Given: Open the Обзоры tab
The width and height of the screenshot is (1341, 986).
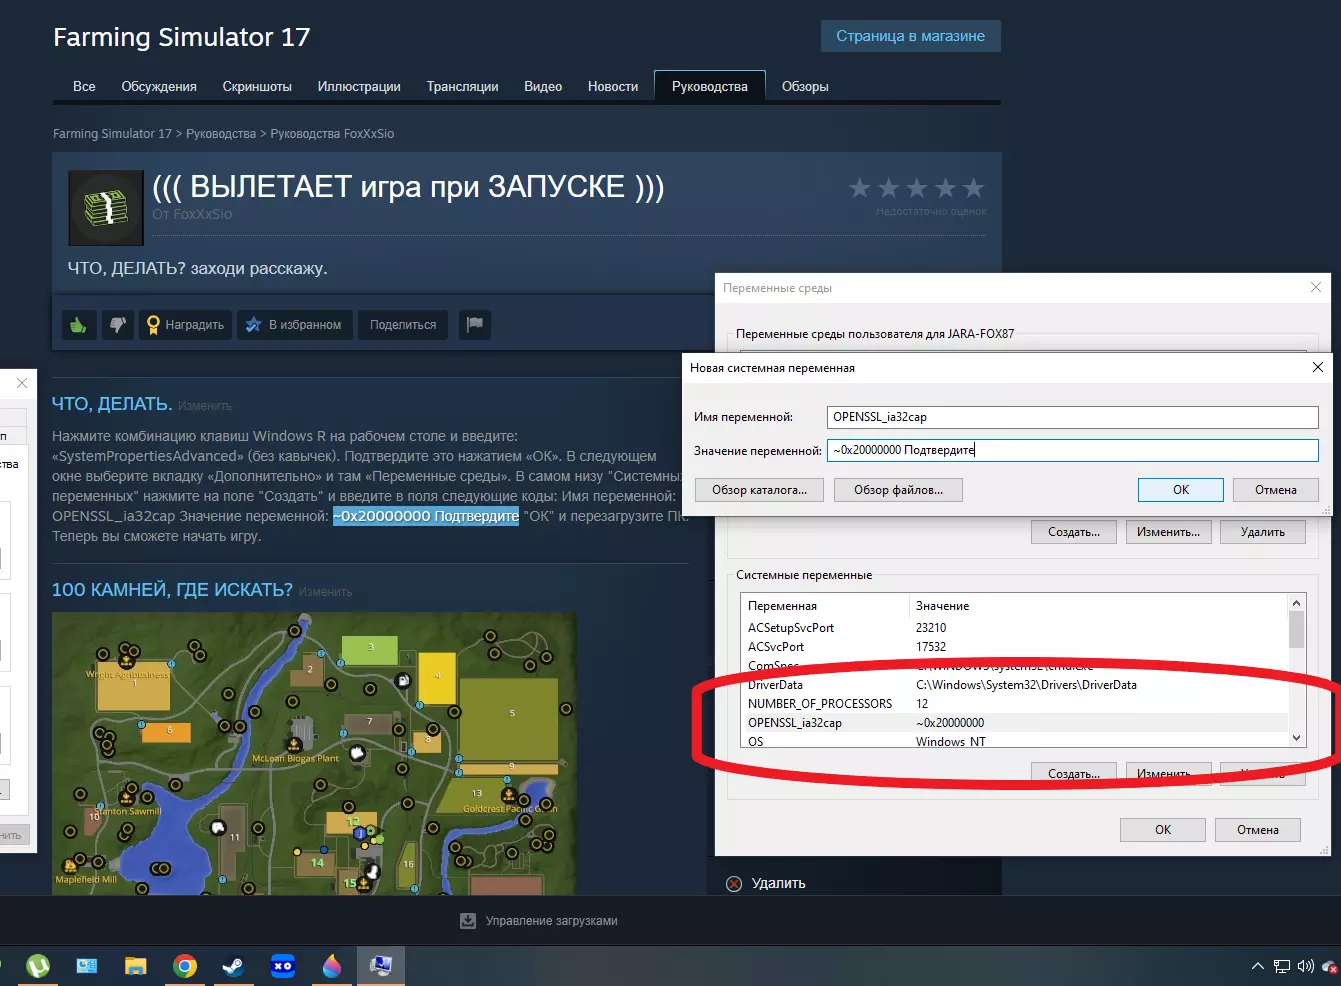Looking at the screenshot, I should [805, 86].
